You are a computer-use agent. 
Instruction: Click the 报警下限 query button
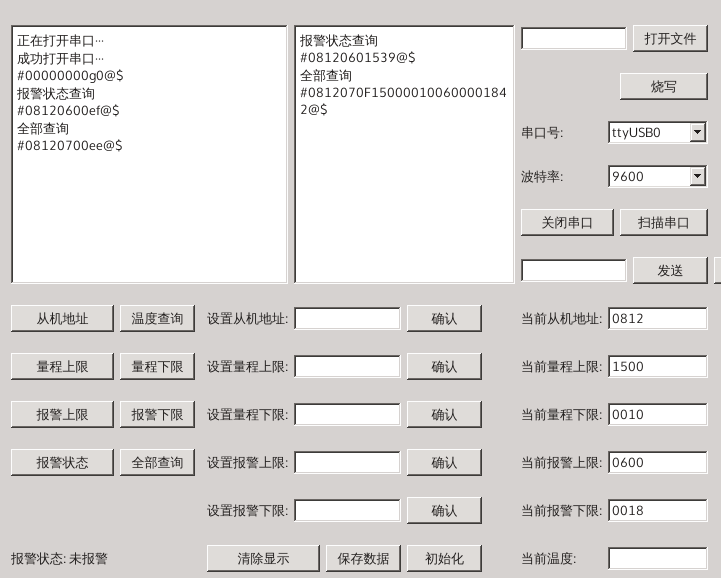pyautogui.click(x=157, y=414)
